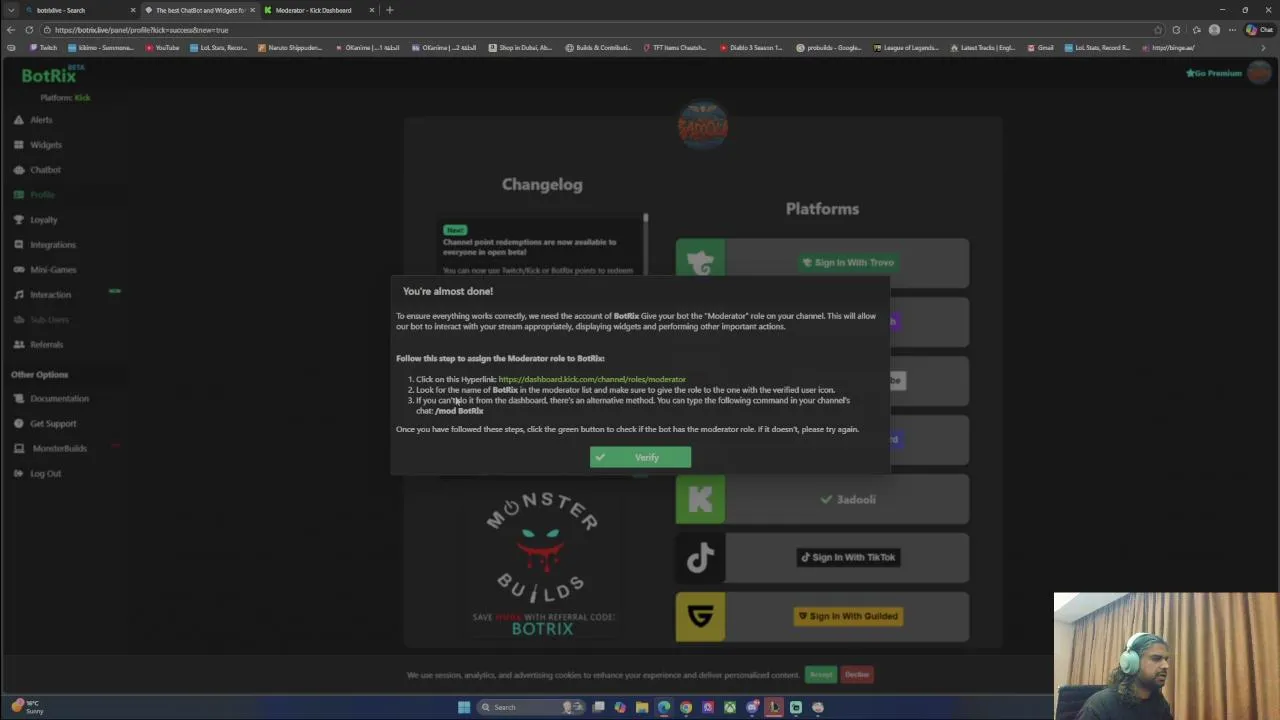This screenshot has width=1280, height=720.
Task: Accept the cookies notice
Action: [x=821, y=674]
